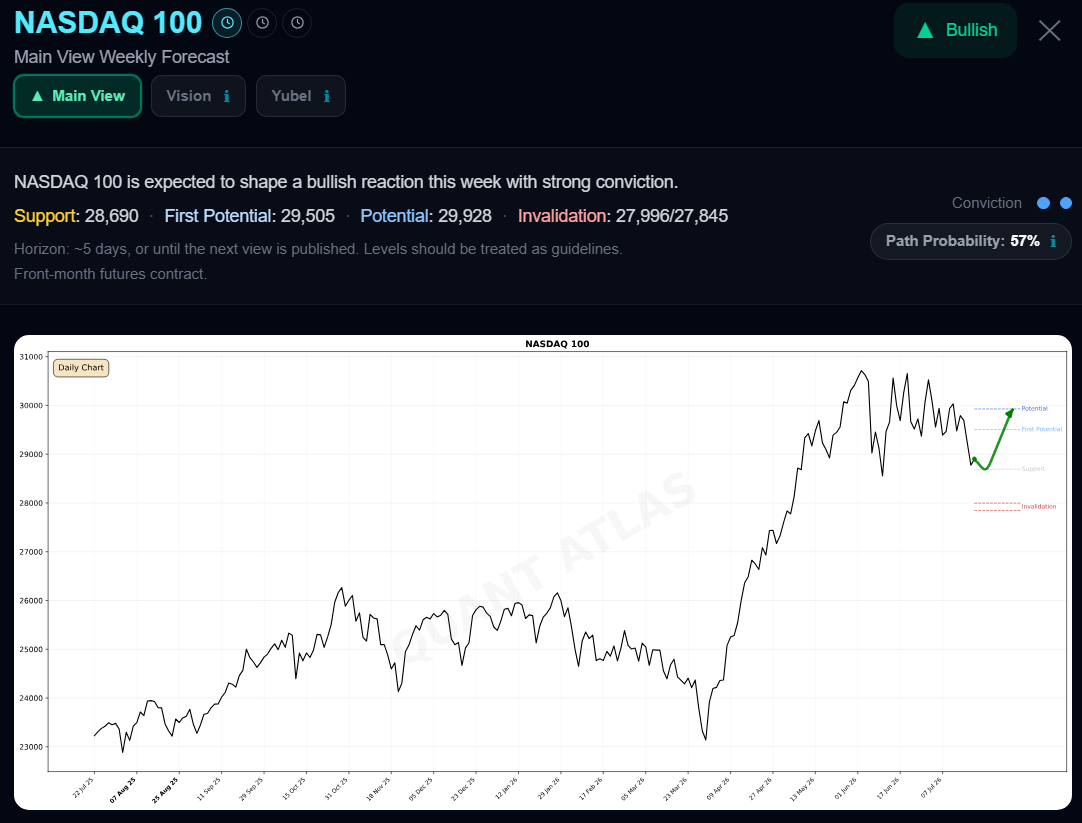Image resolution: width=1082 pixels, height=823 pixels.
Task: Click the 25 Aug 25 date label
Action: pos(166,790)
